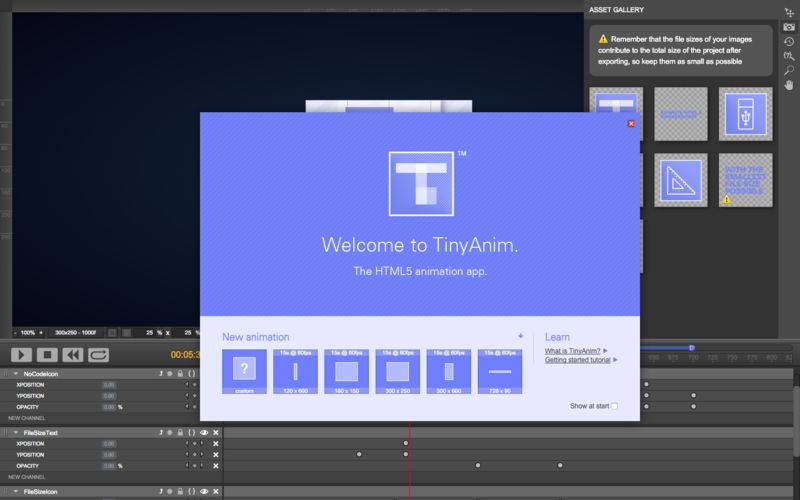Screen dimensions: 800x500
Task: Click the round dot icon on NoCodeIcon layer
Action: [170, 374]
